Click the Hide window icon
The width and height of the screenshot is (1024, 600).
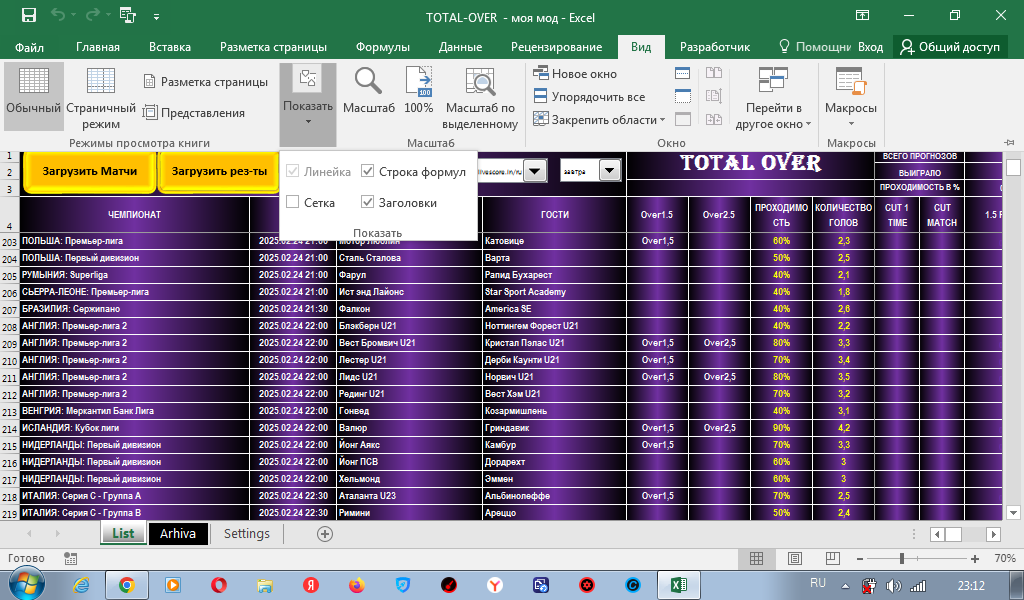(682, 96)
